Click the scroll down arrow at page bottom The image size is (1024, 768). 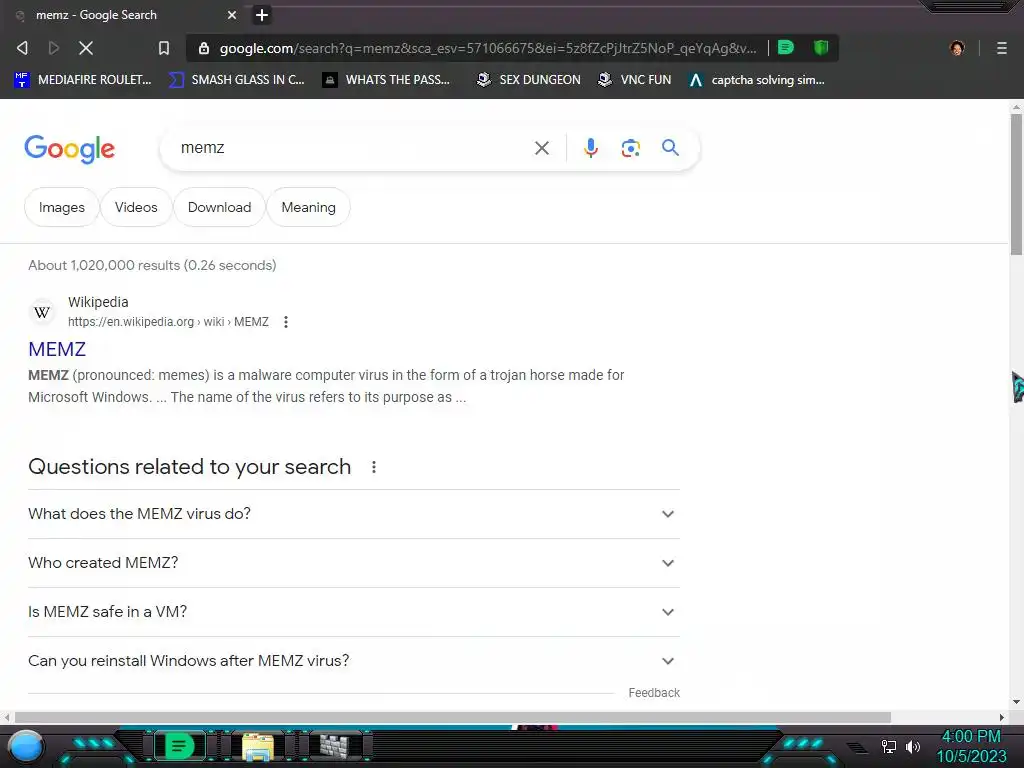click(x=1016, y=702)
